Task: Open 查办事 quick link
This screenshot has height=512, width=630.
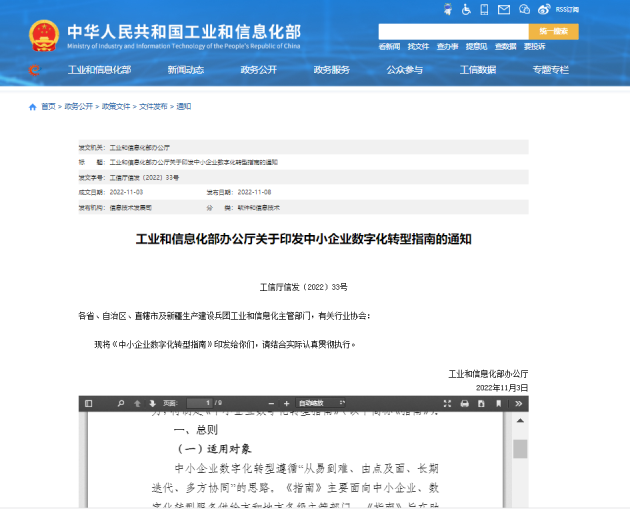Action: click(x=448, y=47)
